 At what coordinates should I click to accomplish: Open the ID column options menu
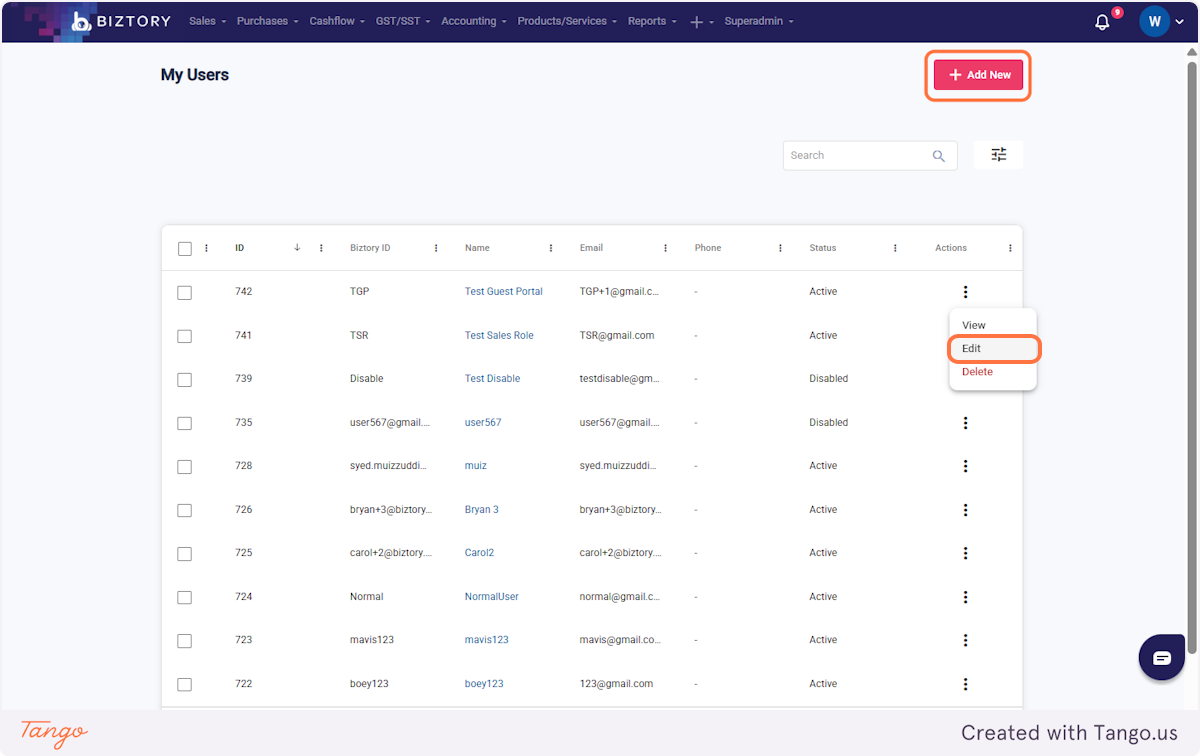click(x=321, y=248)
